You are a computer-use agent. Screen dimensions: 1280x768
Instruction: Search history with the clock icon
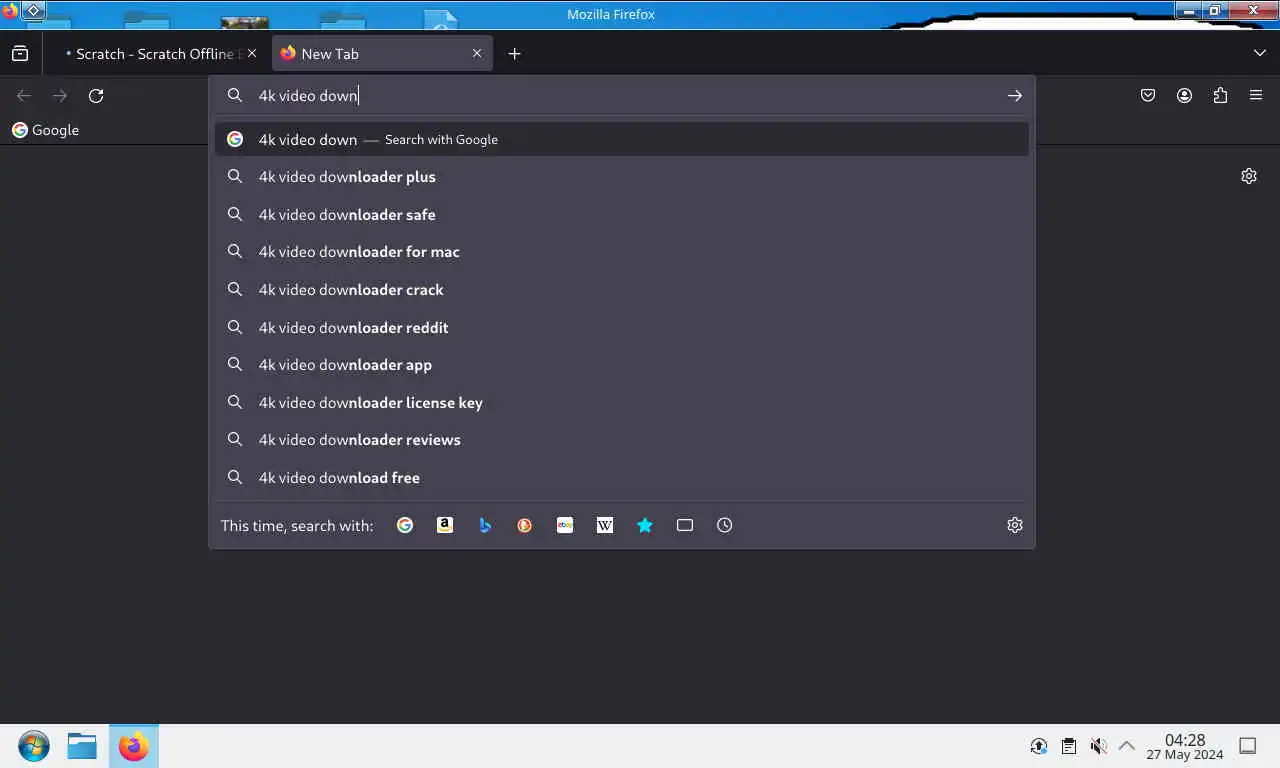pyautogui.click(x=725, y=525)
